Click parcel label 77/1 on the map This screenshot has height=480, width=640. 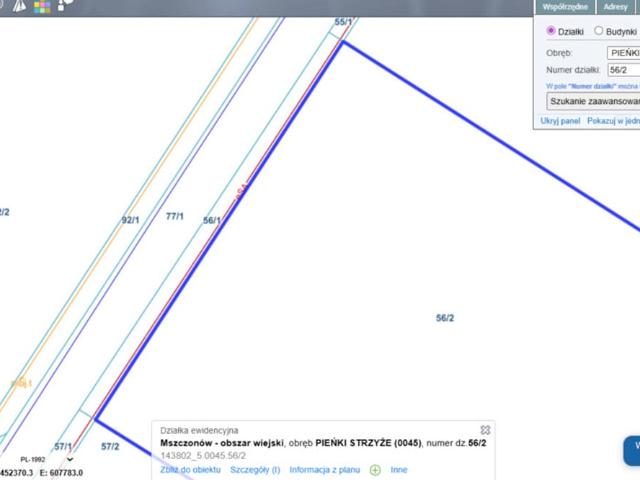pos(175,216)
